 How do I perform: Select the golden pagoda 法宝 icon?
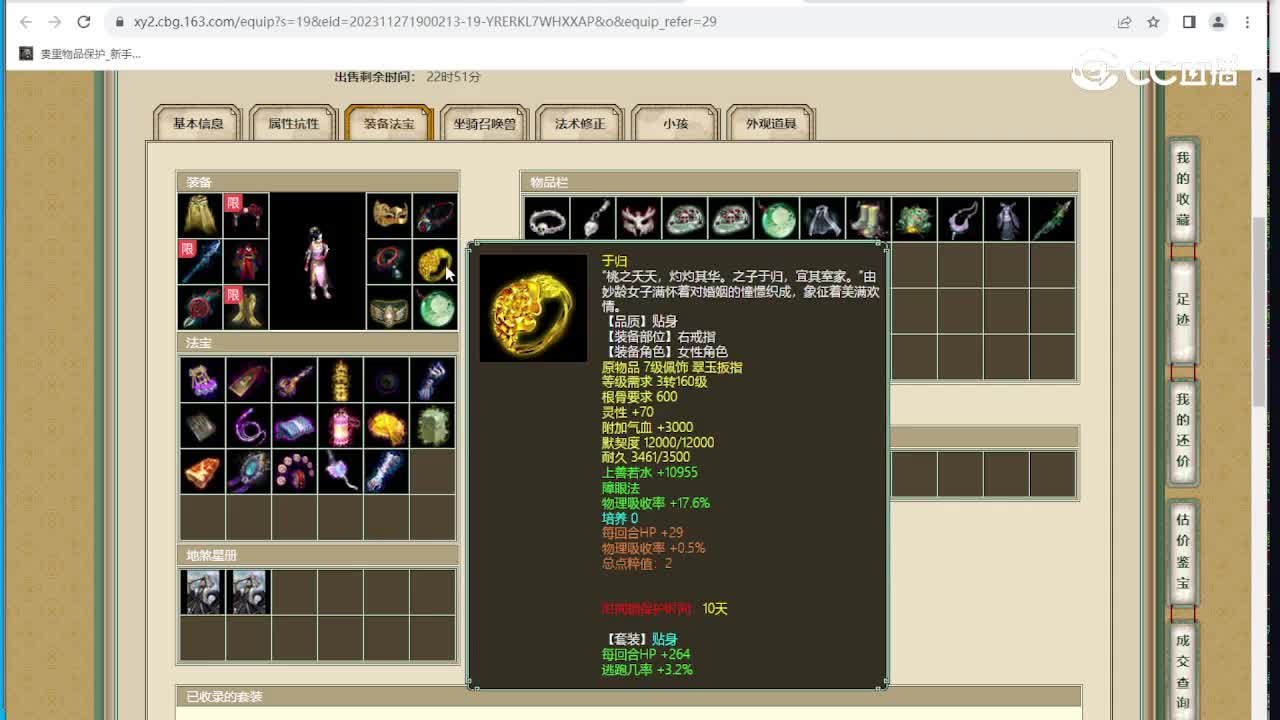tap(341, 380)
